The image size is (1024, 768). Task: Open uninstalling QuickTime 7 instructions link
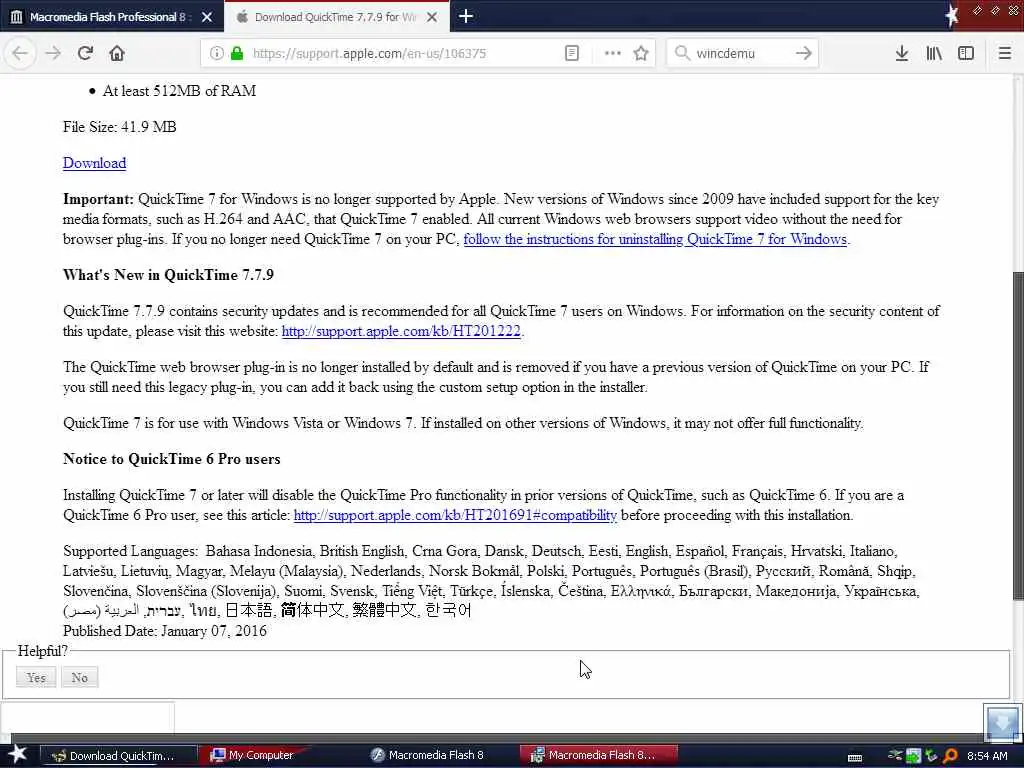[655, 239]
